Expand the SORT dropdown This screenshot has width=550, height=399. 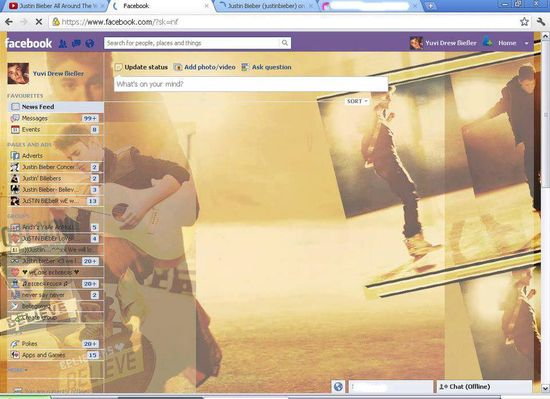[x=357, y=101]
